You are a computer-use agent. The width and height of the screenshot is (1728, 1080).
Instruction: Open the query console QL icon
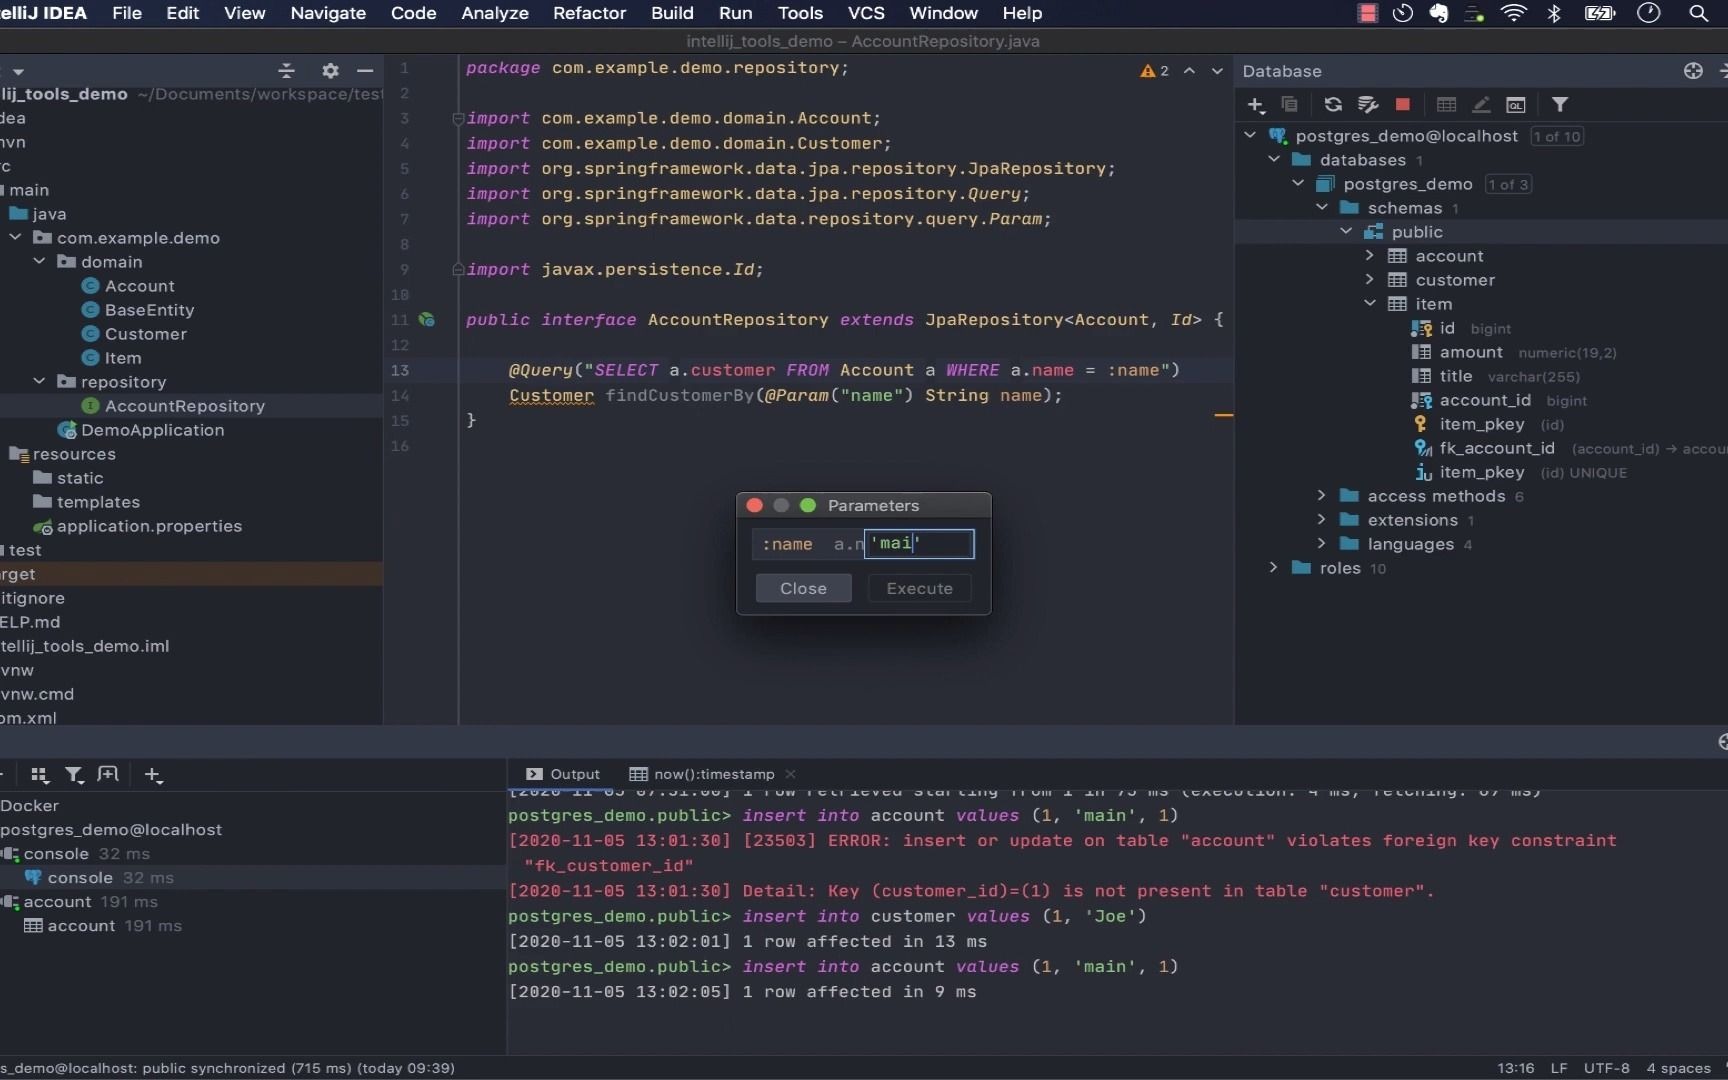1516,105
